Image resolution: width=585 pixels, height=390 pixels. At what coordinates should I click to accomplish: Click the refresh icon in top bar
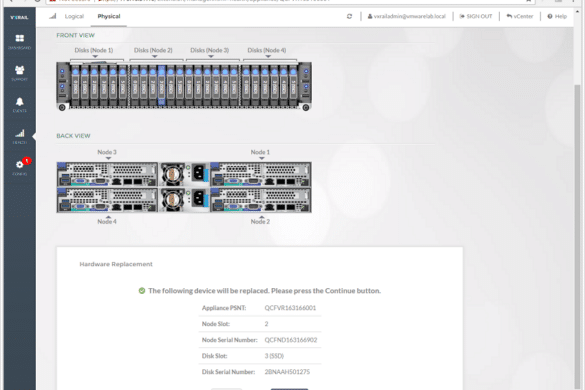[349, 16]
